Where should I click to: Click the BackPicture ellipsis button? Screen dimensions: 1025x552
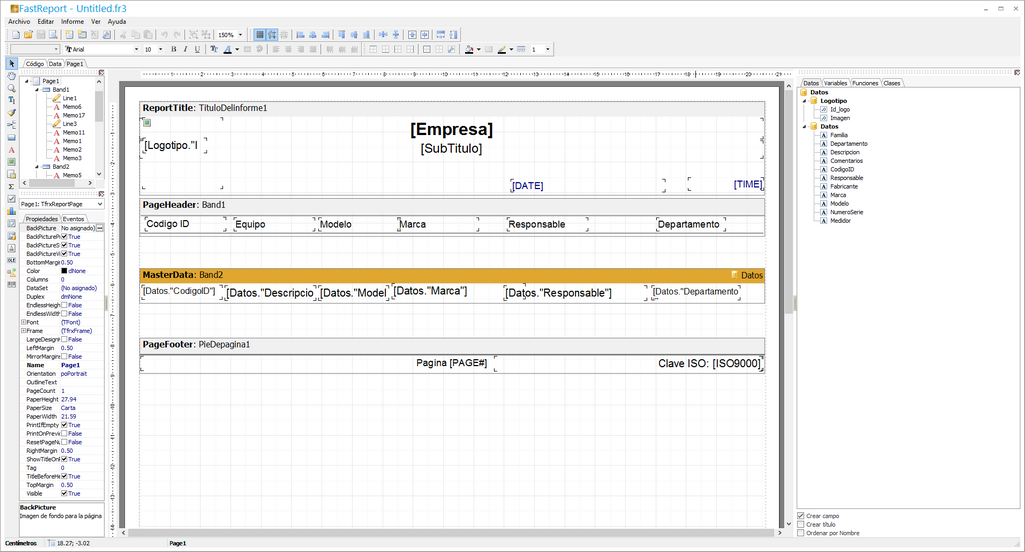pos(99,228)
